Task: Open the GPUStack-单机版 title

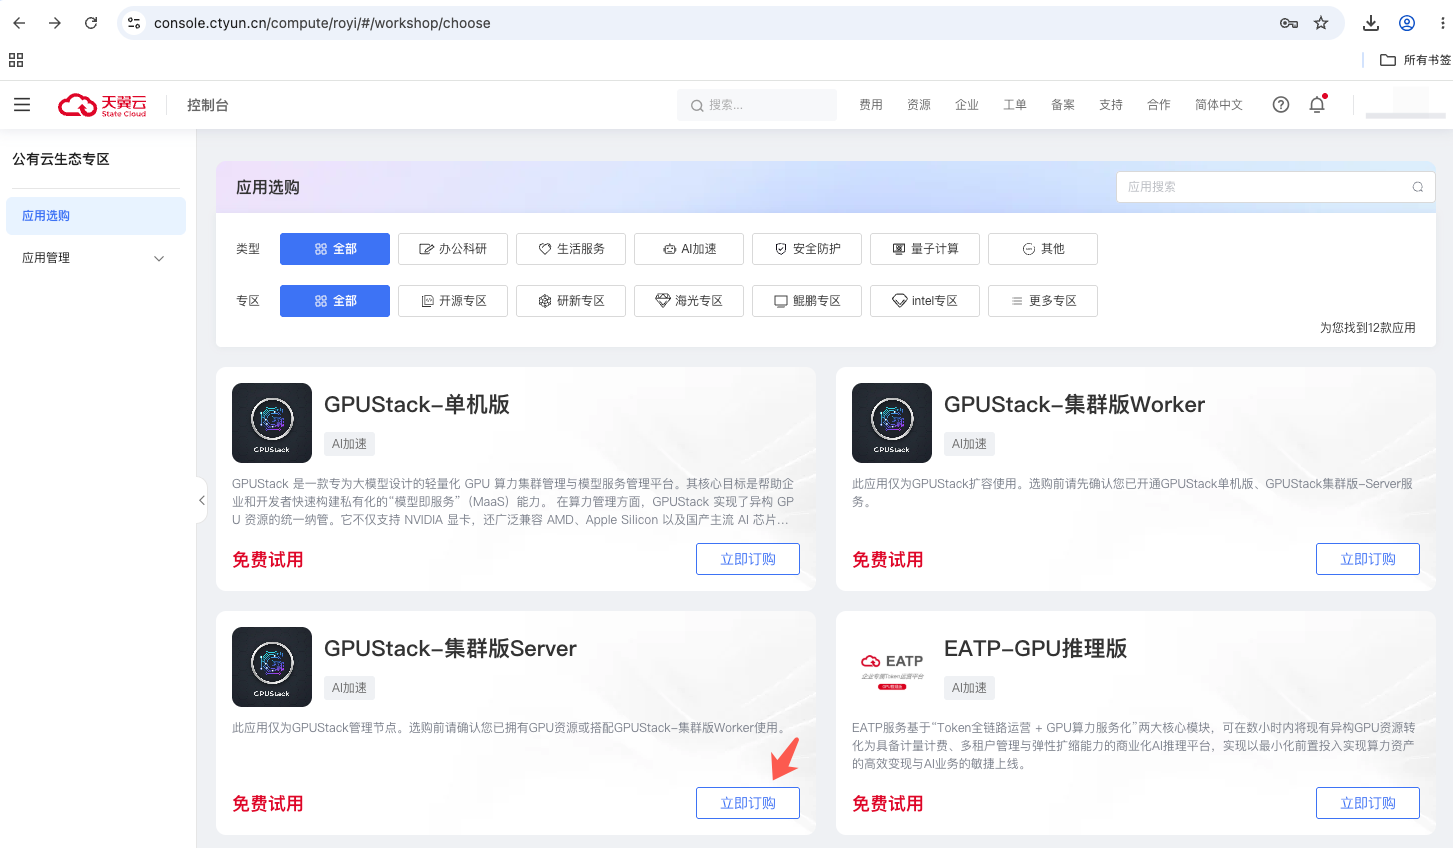Action: point(417,404)
